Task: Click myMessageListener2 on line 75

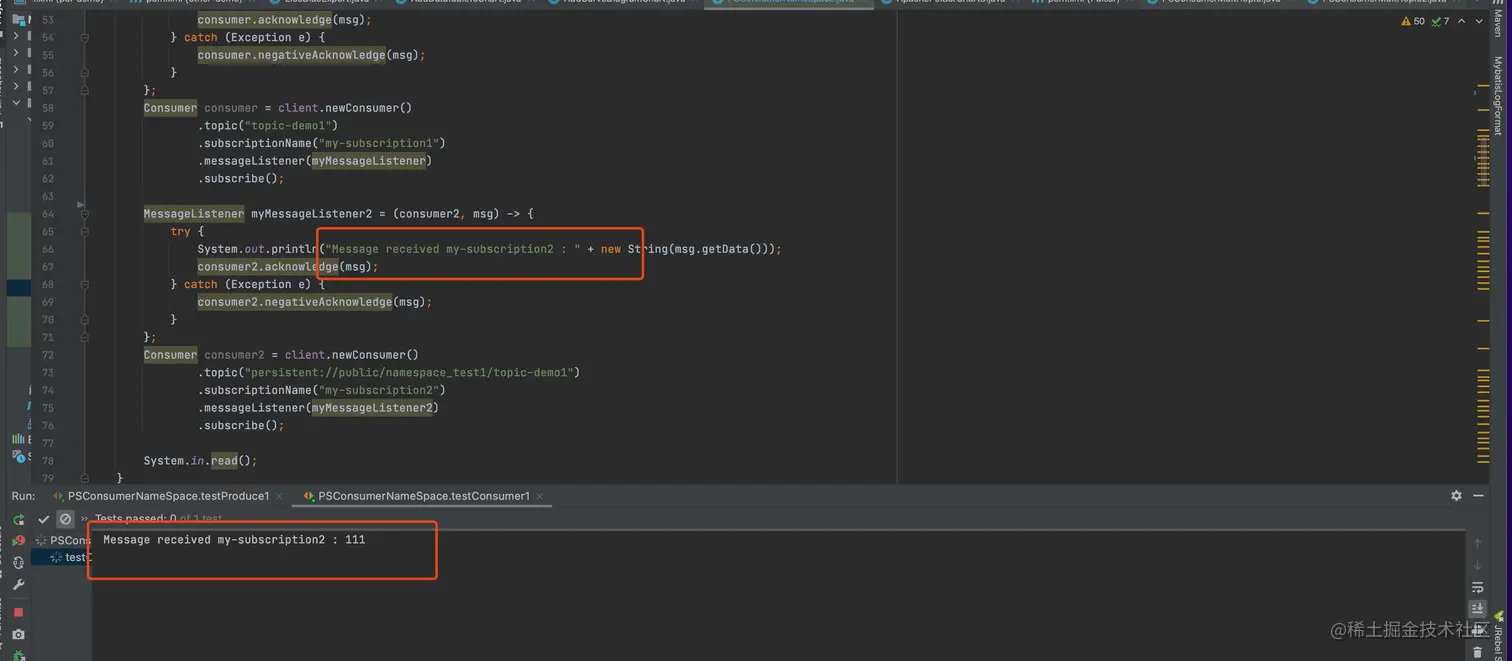Action: 372,408
